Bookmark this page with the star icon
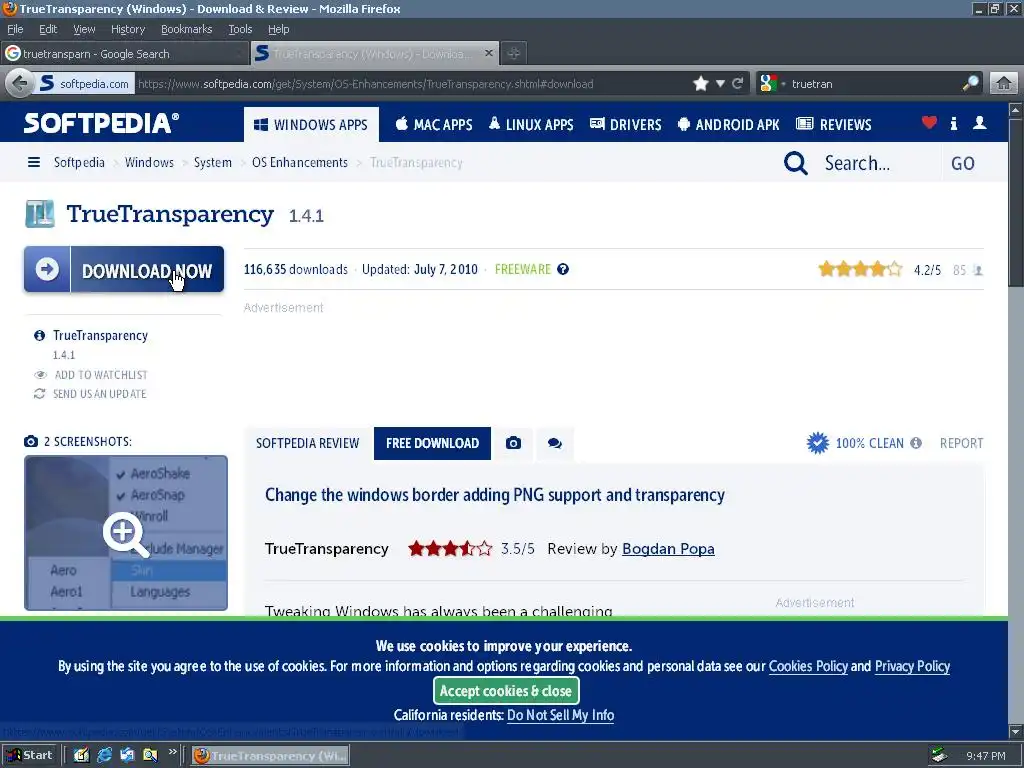1024x768 pixels. coord(701,84)
